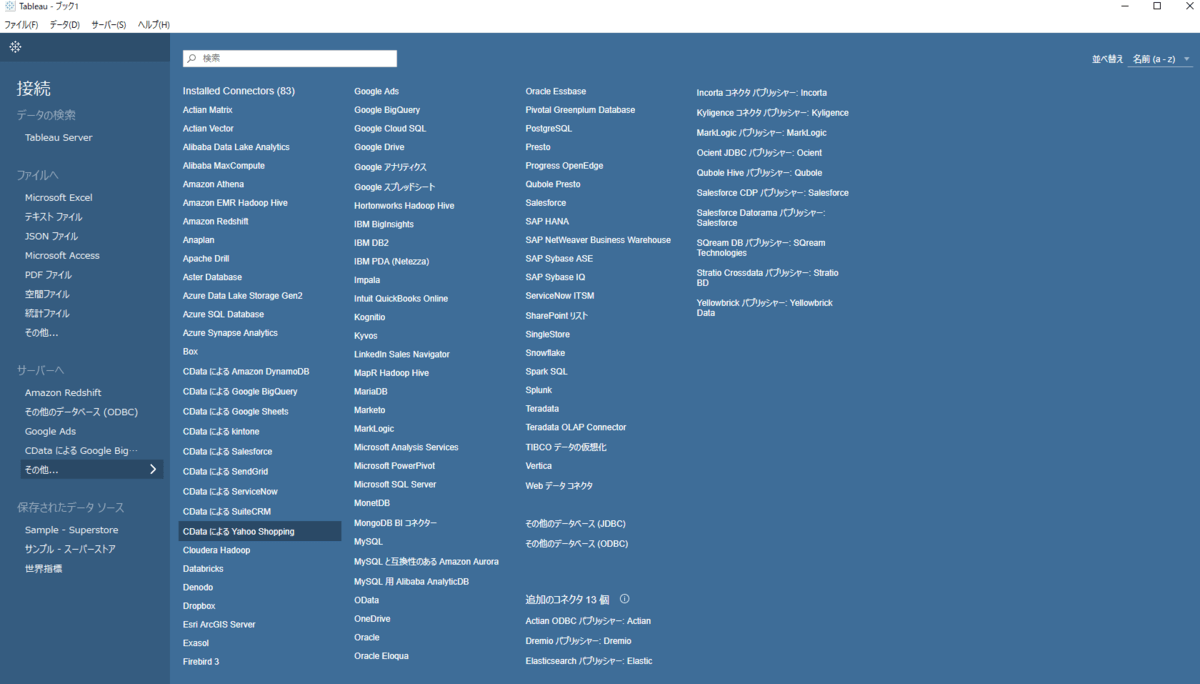Select the Teradata OLAP Connector
Viewport: 1200px width, 684px height.
tap(576, 427)
